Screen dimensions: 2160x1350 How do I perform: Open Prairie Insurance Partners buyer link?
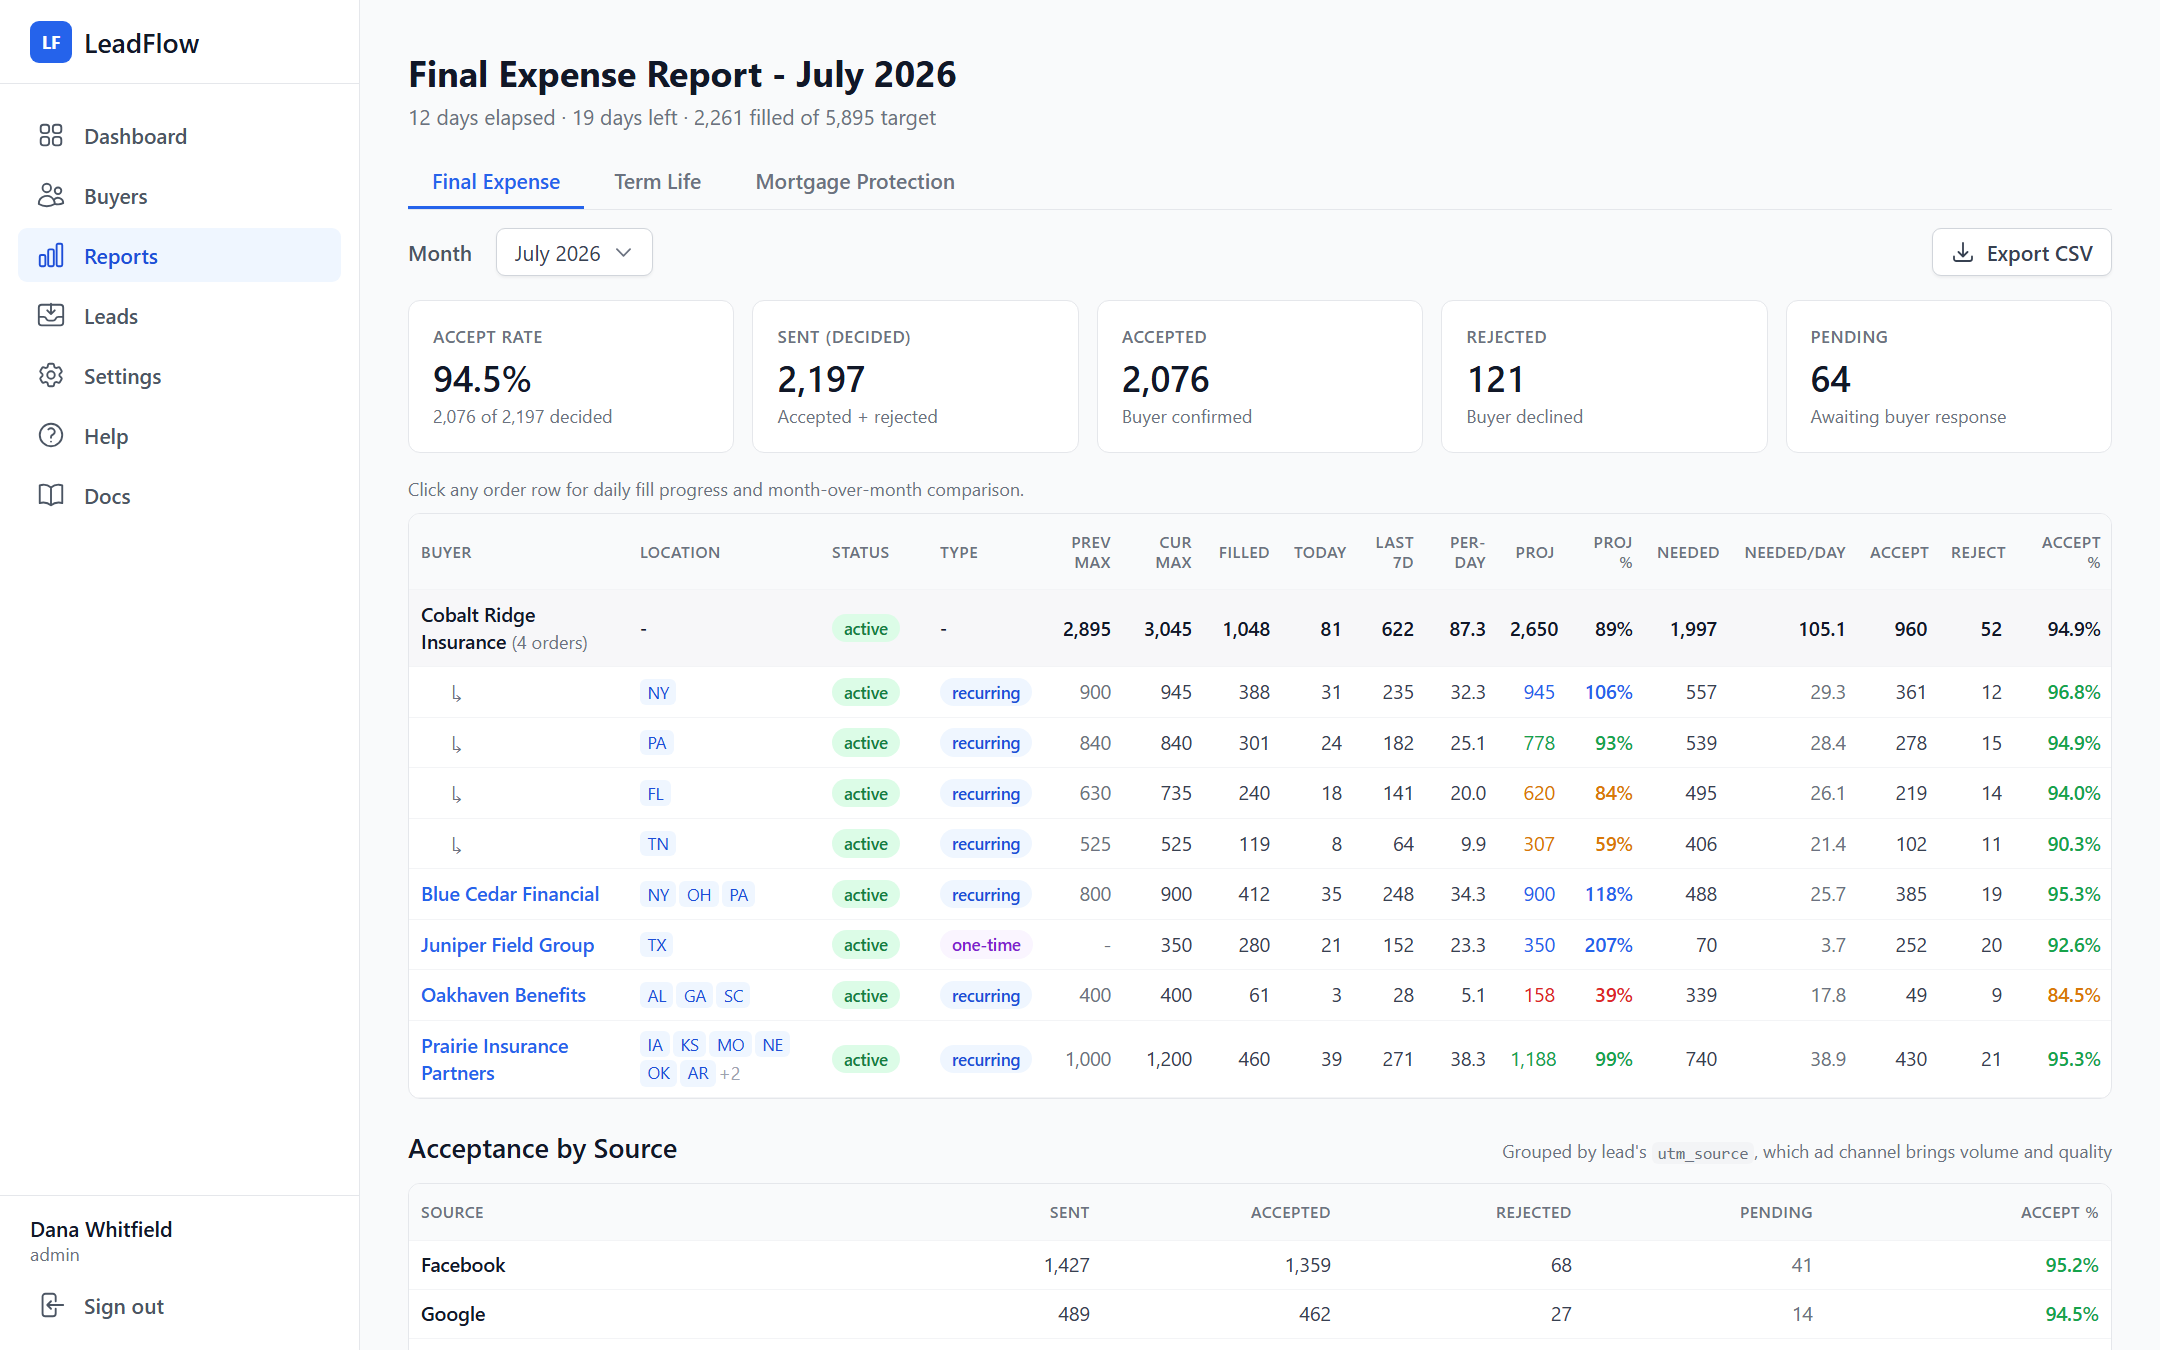click(x=495, y=1059)
